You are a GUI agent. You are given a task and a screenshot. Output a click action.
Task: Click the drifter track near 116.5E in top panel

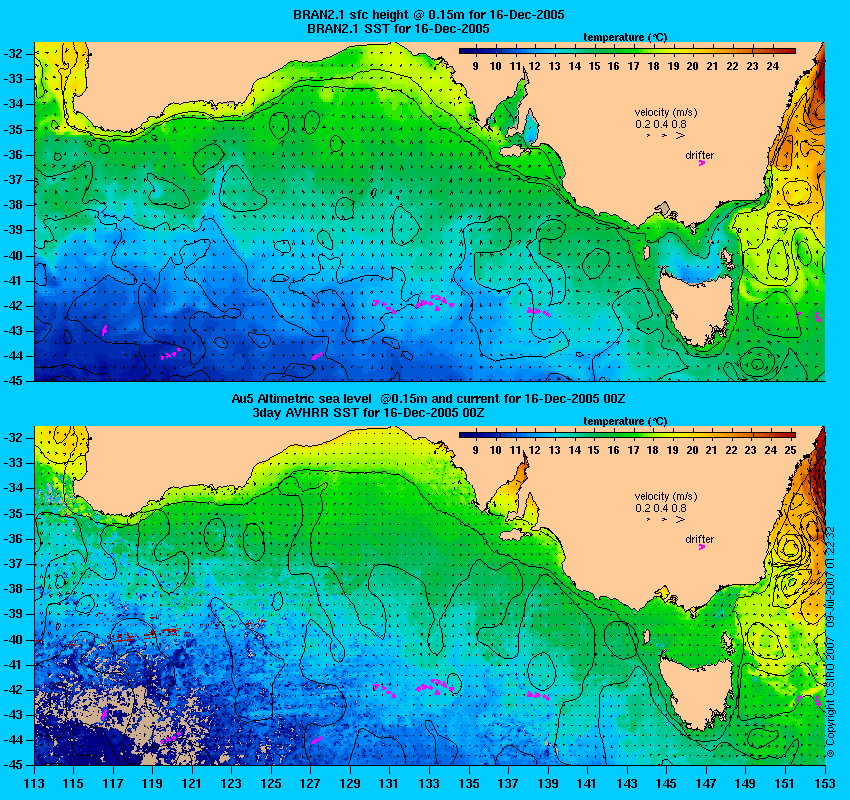point(105,330)
